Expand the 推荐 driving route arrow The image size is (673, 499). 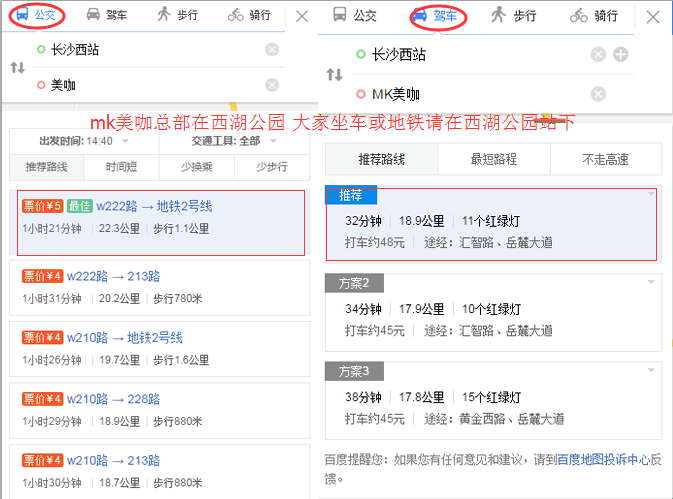click(x=651, y=194)
